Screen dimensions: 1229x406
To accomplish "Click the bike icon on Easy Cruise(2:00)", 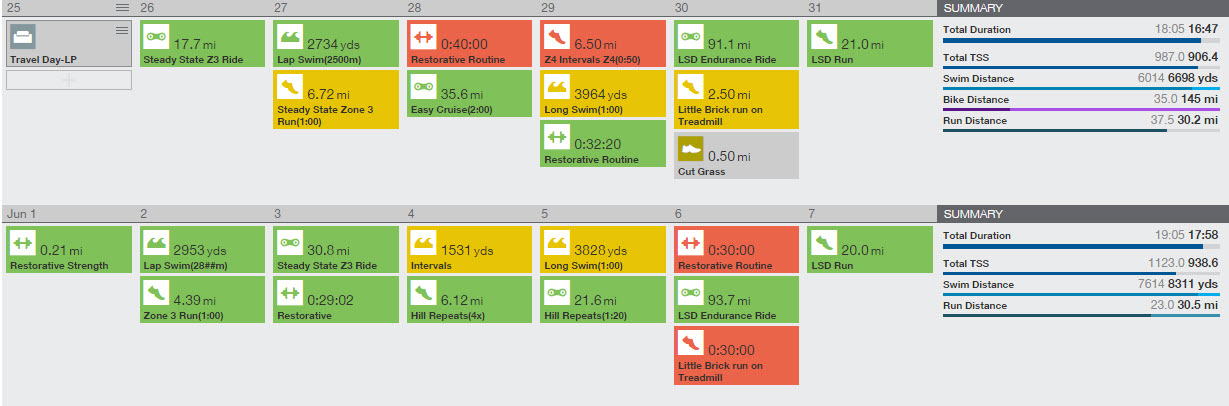I will click(x=422, y=87).
